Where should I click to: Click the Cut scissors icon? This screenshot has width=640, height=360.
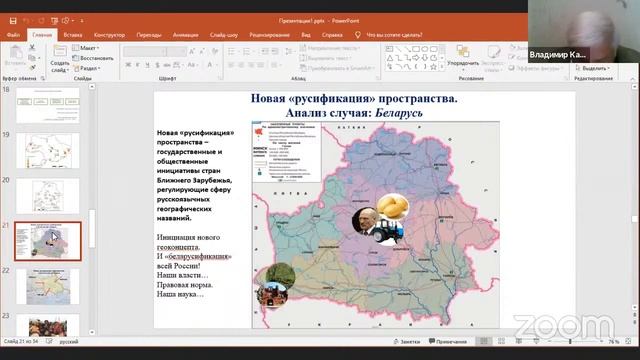(32, 48)
